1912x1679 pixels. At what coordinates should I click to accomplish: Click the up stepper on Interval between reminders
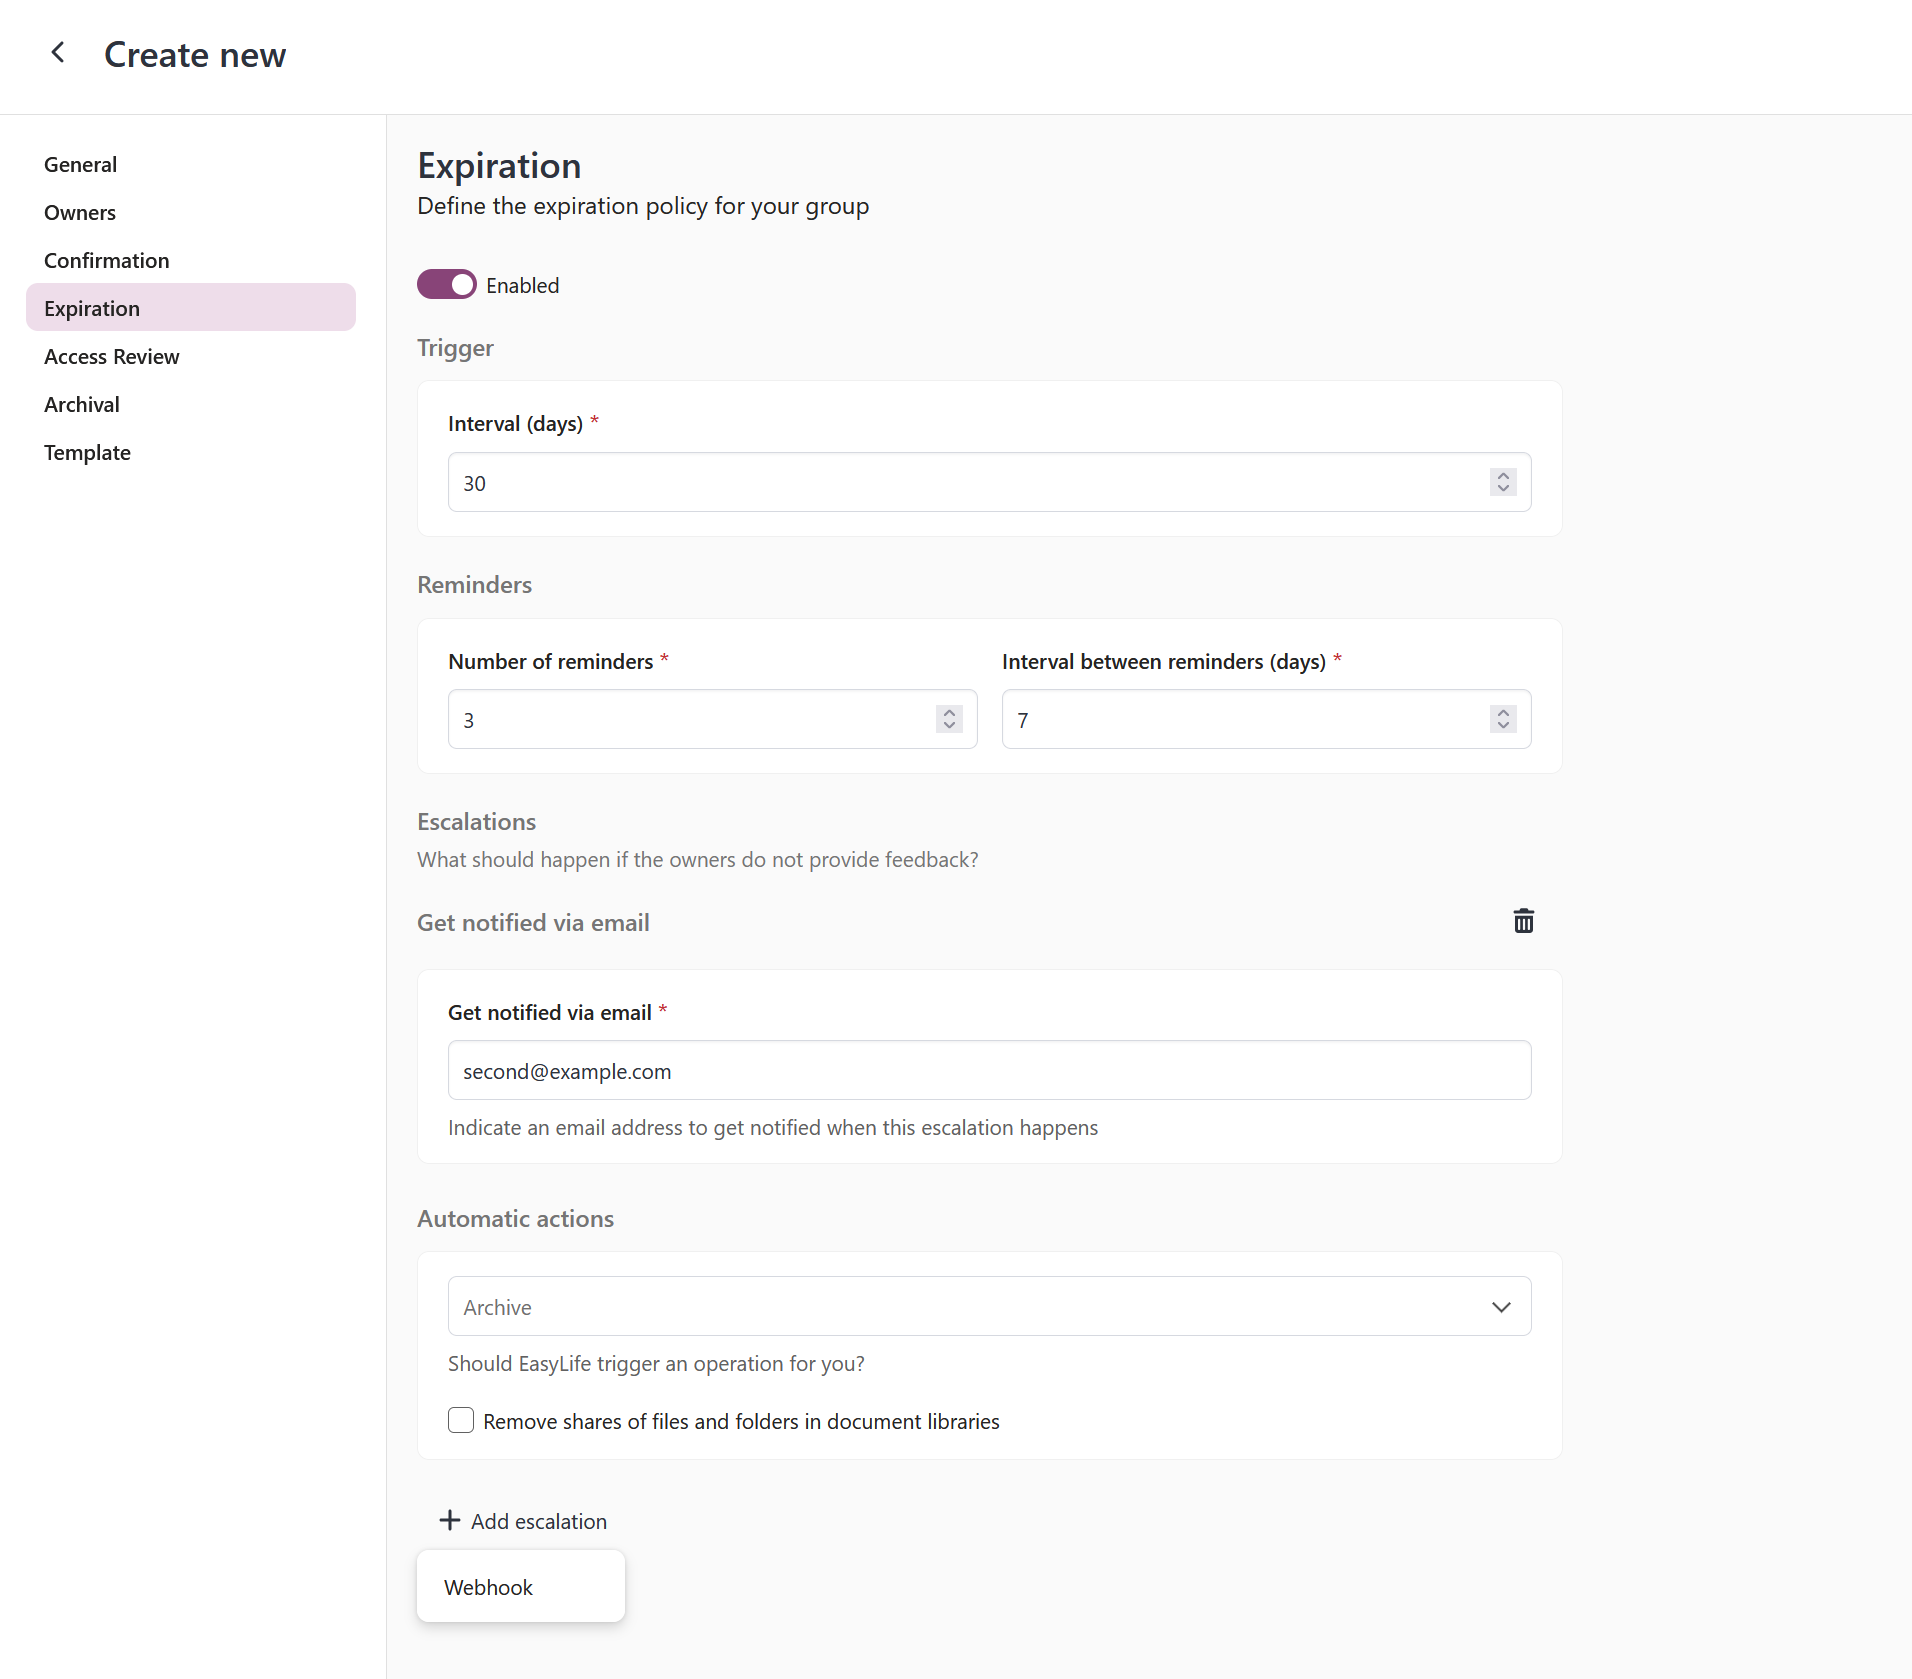point(1503,712)
